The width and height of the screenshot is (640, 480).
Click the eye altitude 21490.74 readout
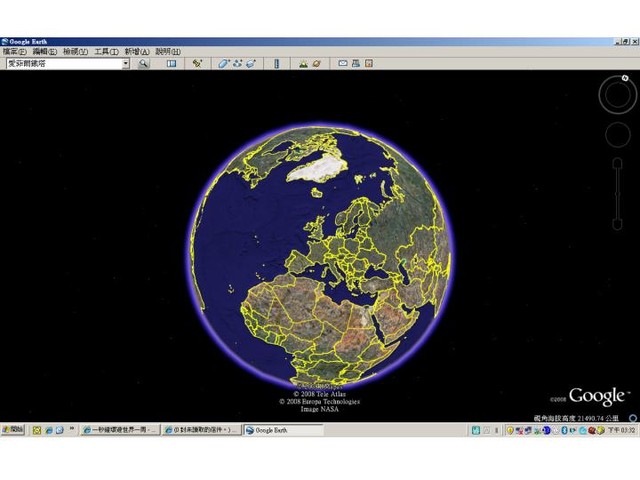(576, 418)
